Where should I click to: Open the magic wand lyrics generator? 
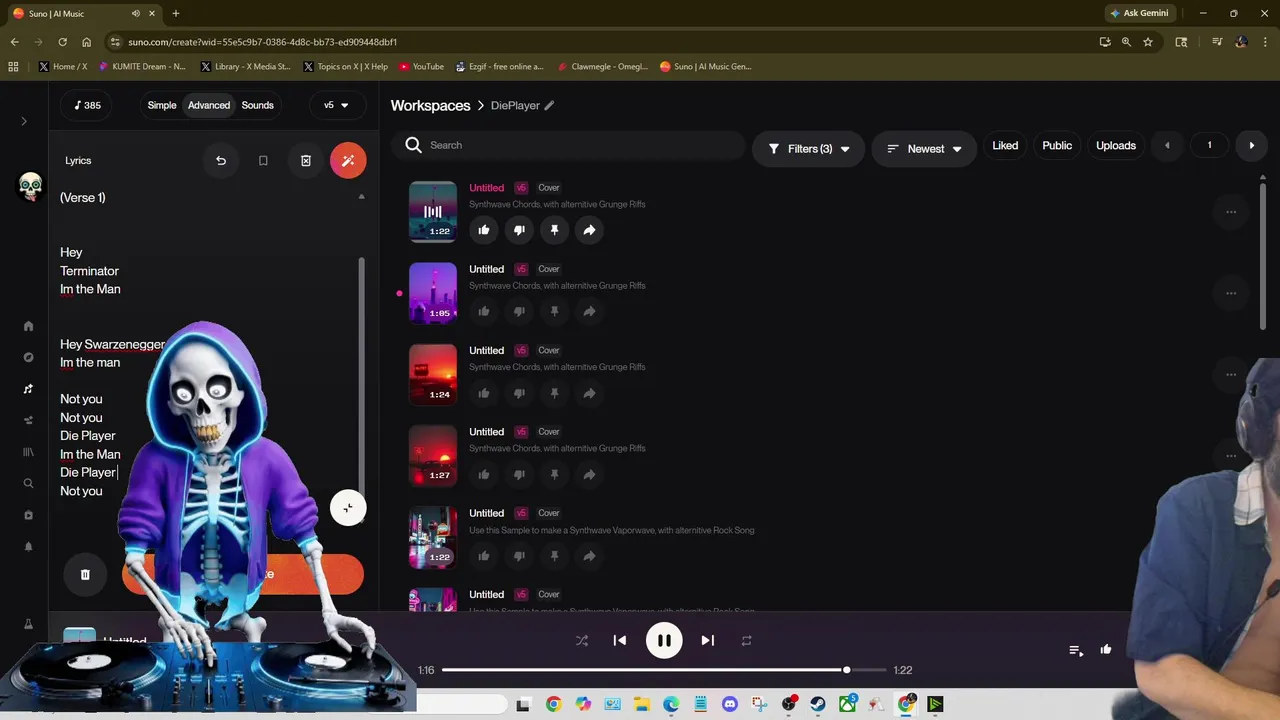(348, 160)
